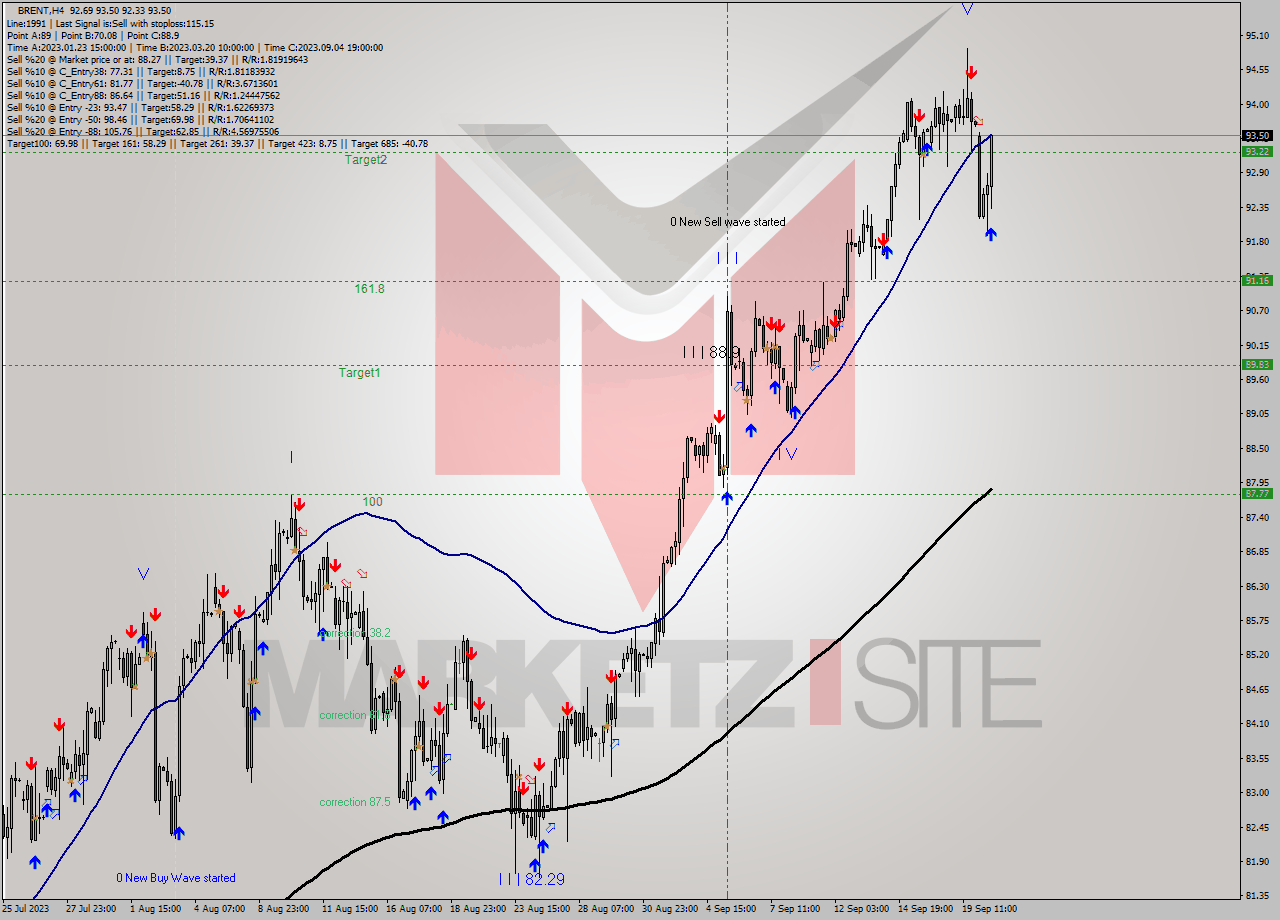
Task: Click the 'correction 38.2' label
Action: [x=355, y=633]
